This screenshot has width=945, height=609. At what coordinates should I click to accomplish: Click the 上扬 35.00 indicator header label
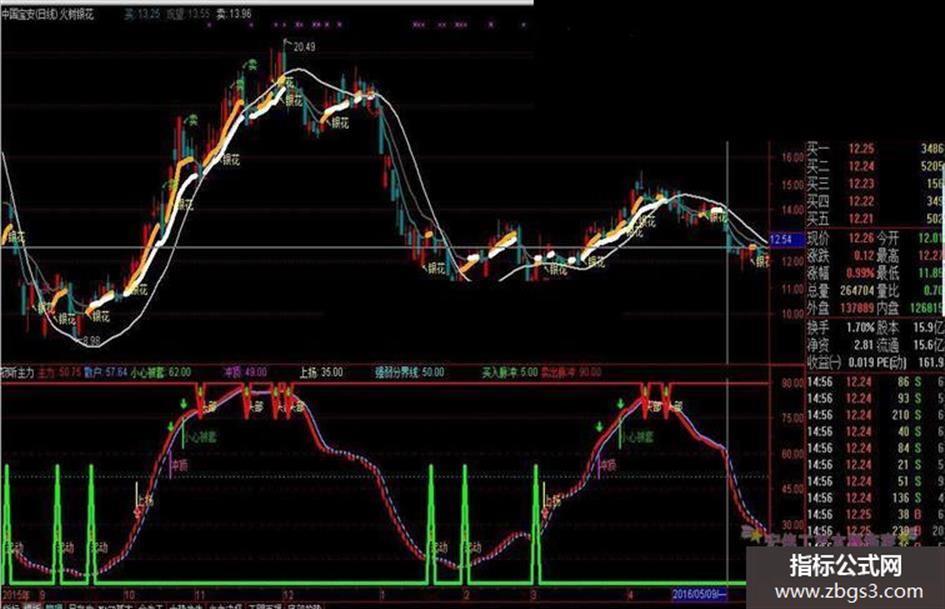(x=321, y=373)
